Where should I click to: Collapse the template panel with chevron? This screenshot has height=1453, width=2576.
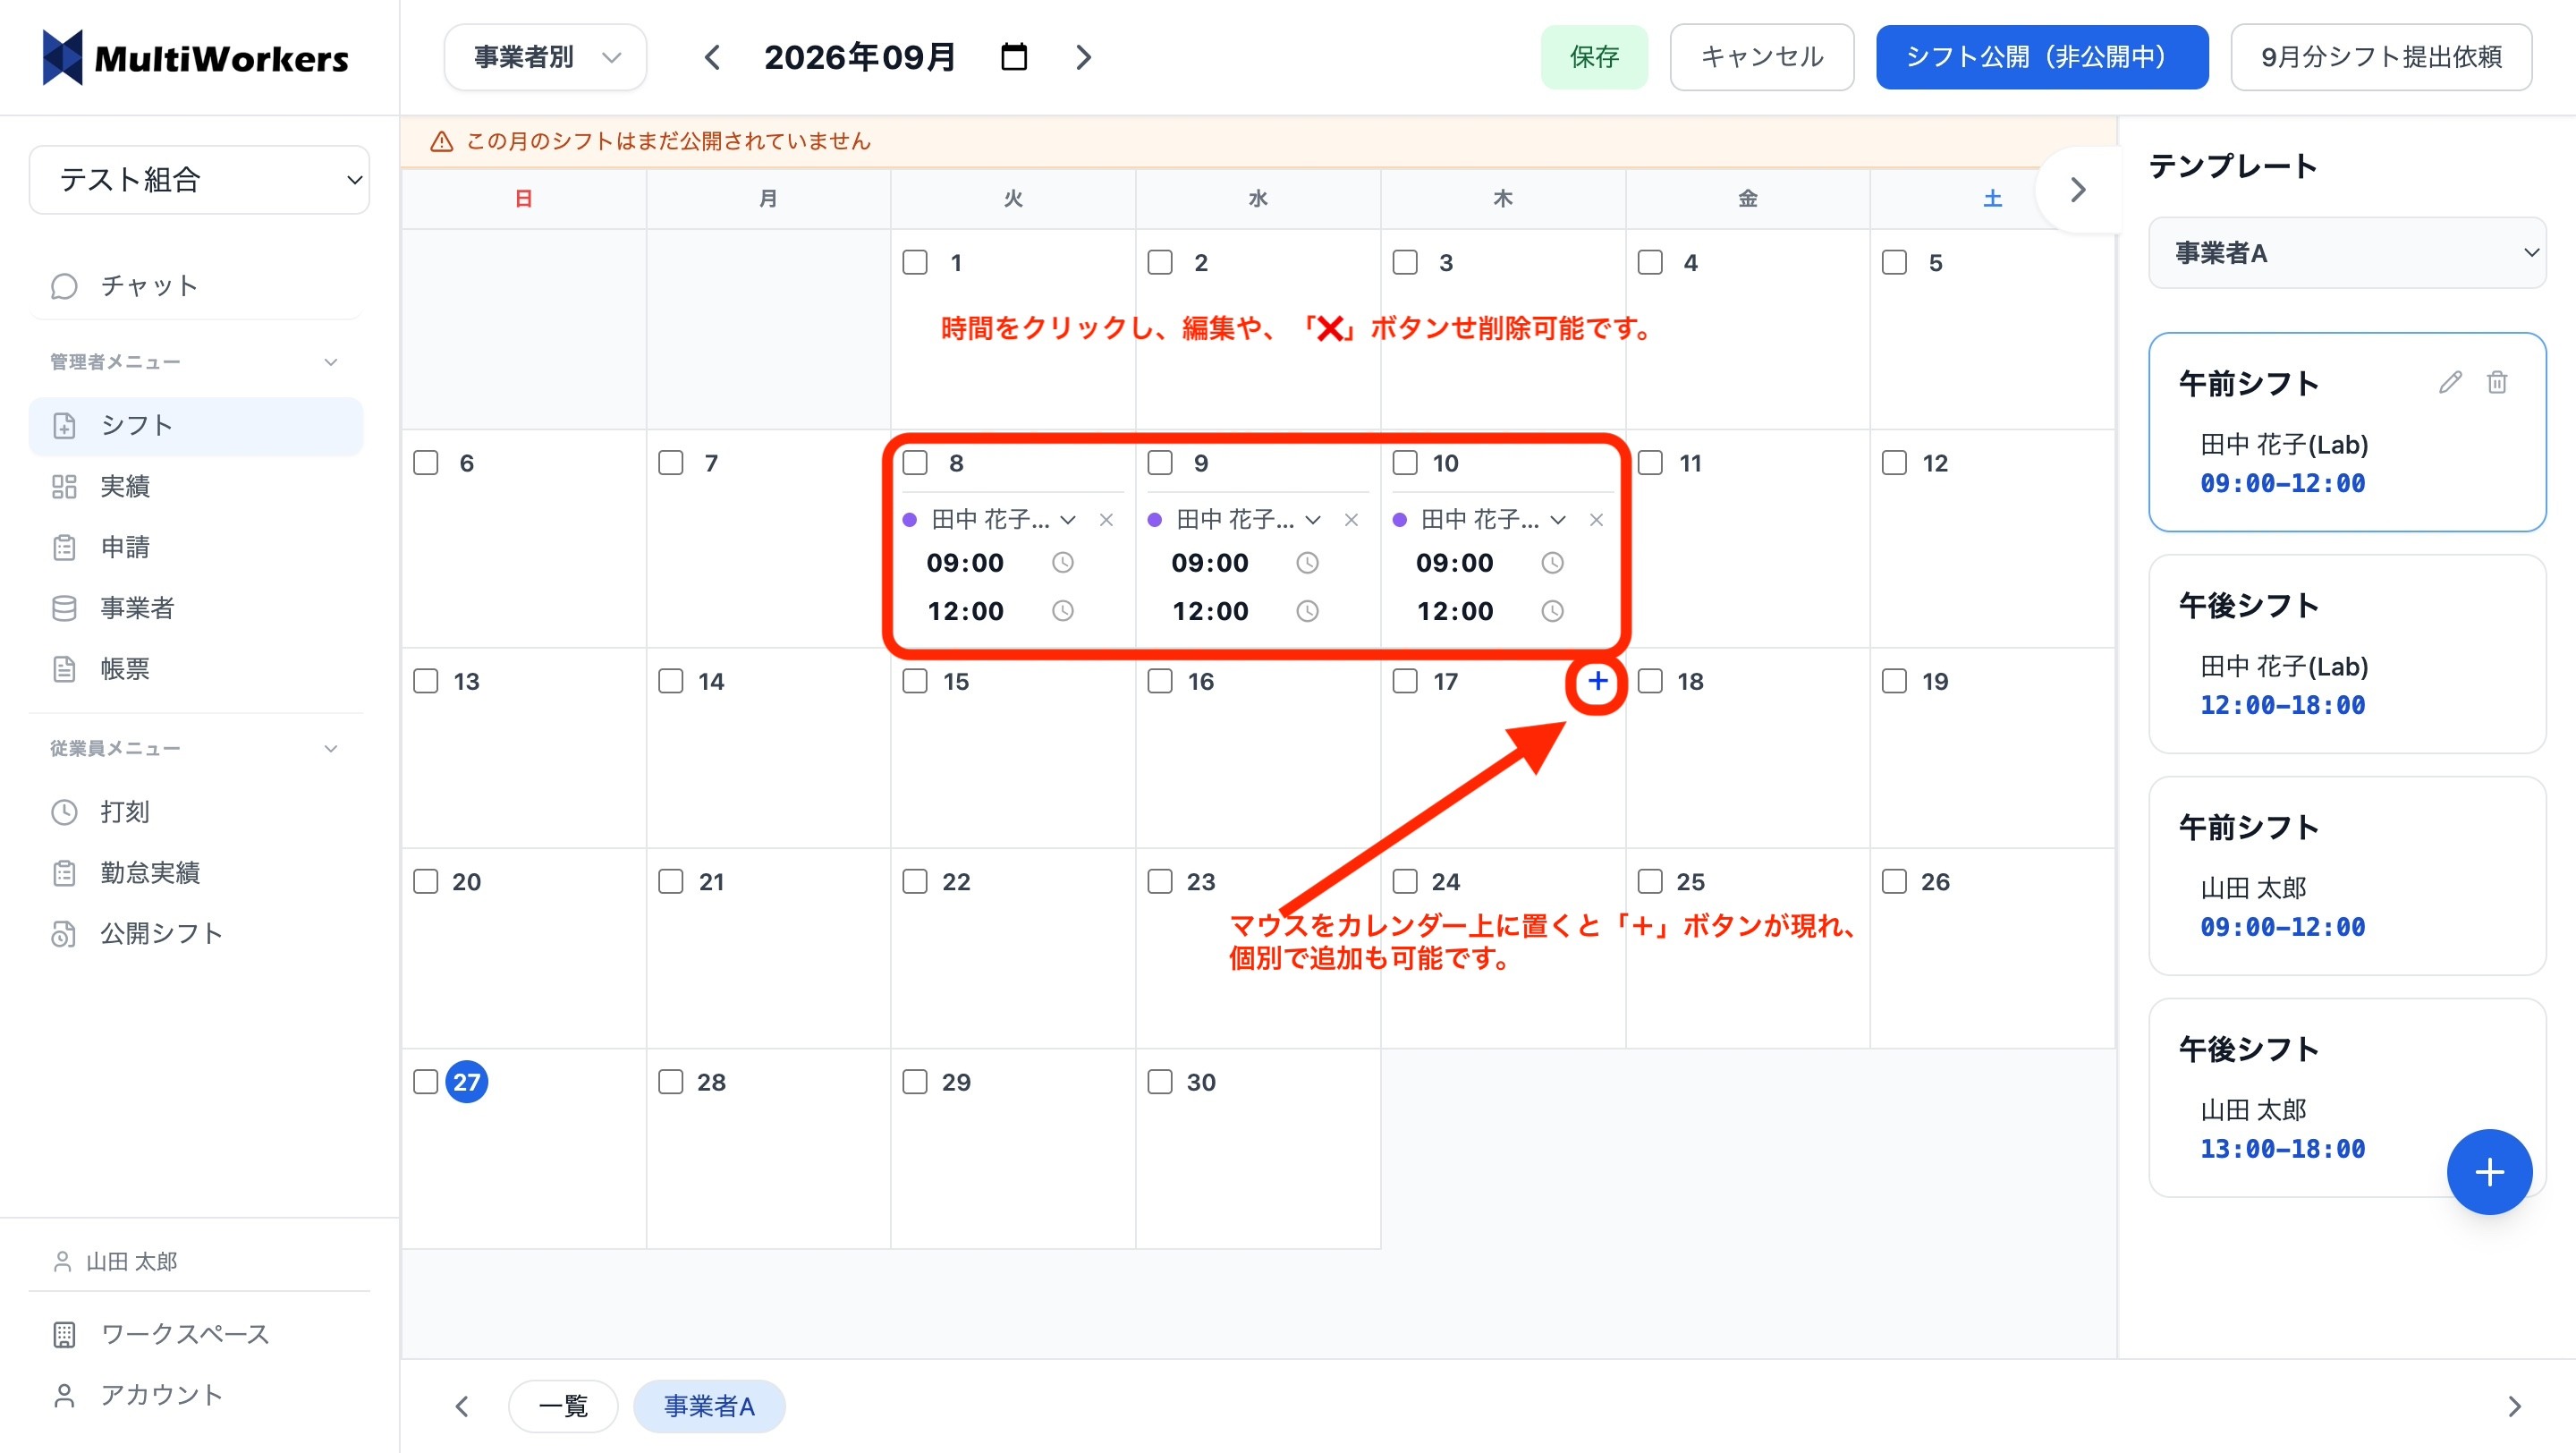coord(2078,189)
